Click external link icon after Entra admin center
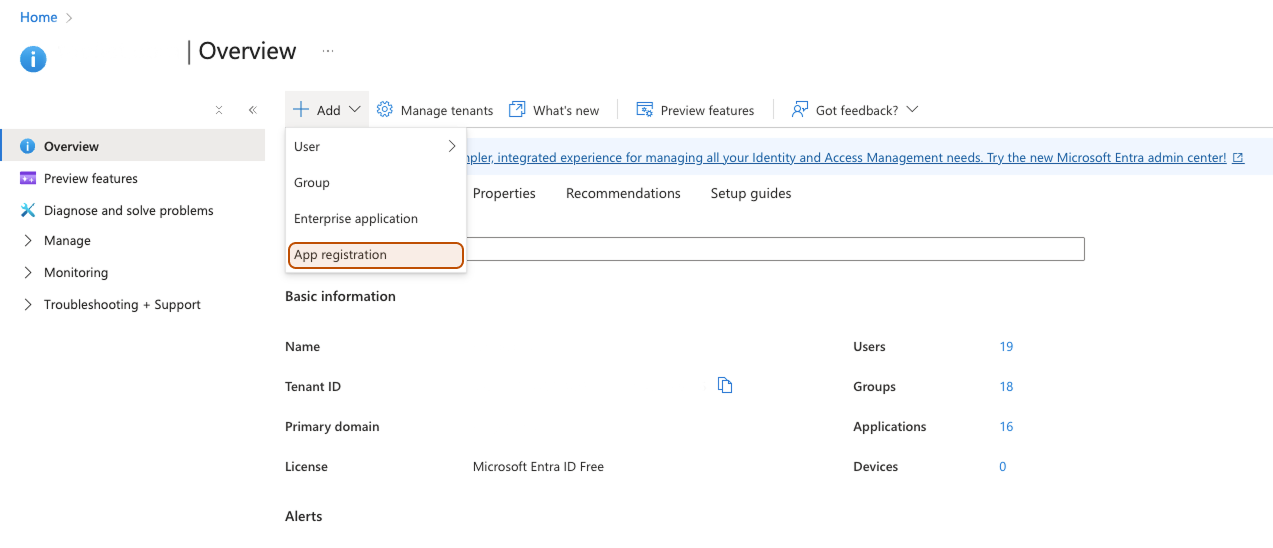The width and height of the screenshot is (1273, 548). click(1238, 158)
